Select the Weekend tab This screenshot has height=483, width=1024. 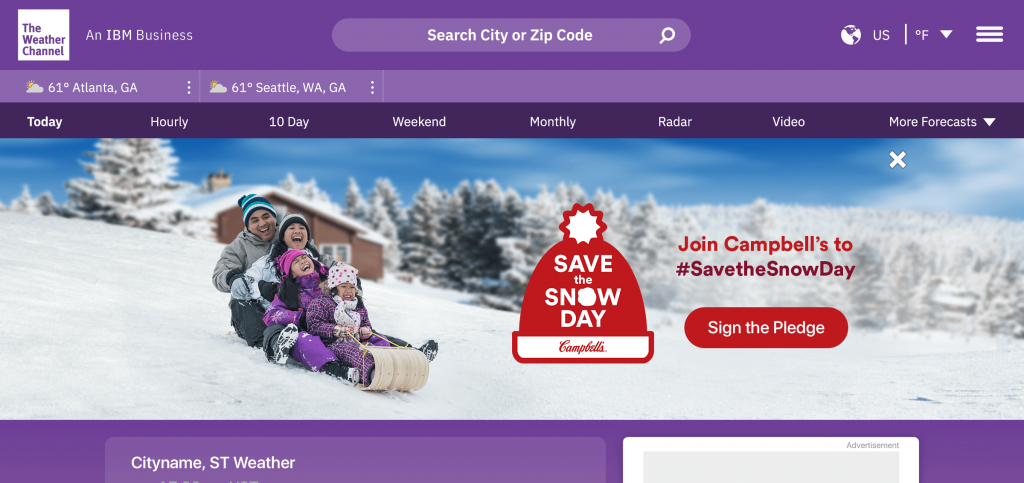click(419, 122)
